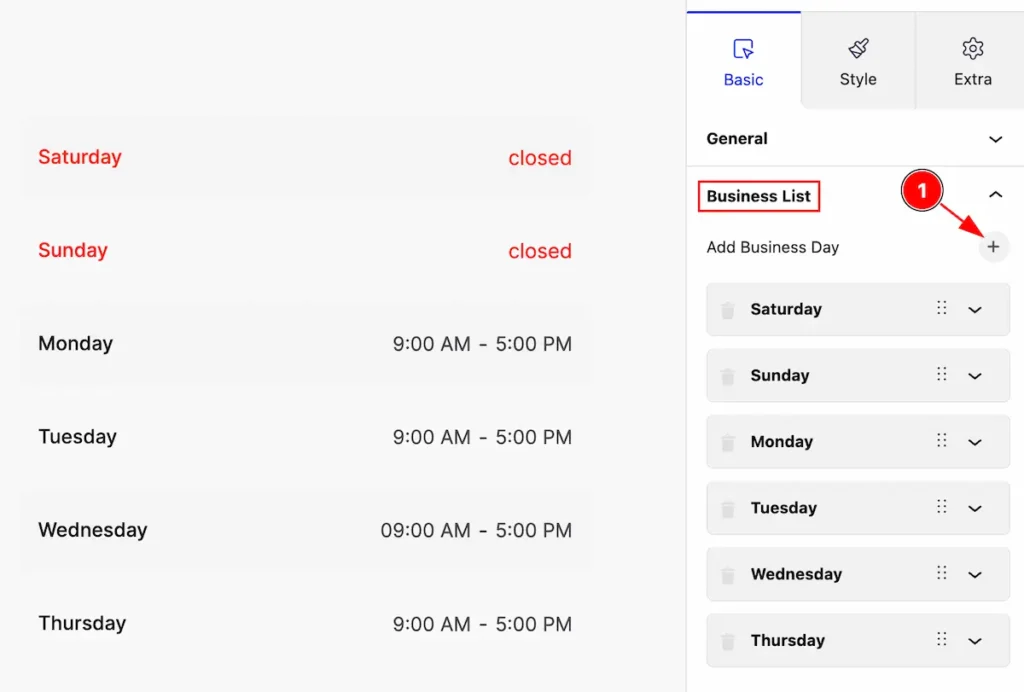Collapse the Business List section

(995, 195)
